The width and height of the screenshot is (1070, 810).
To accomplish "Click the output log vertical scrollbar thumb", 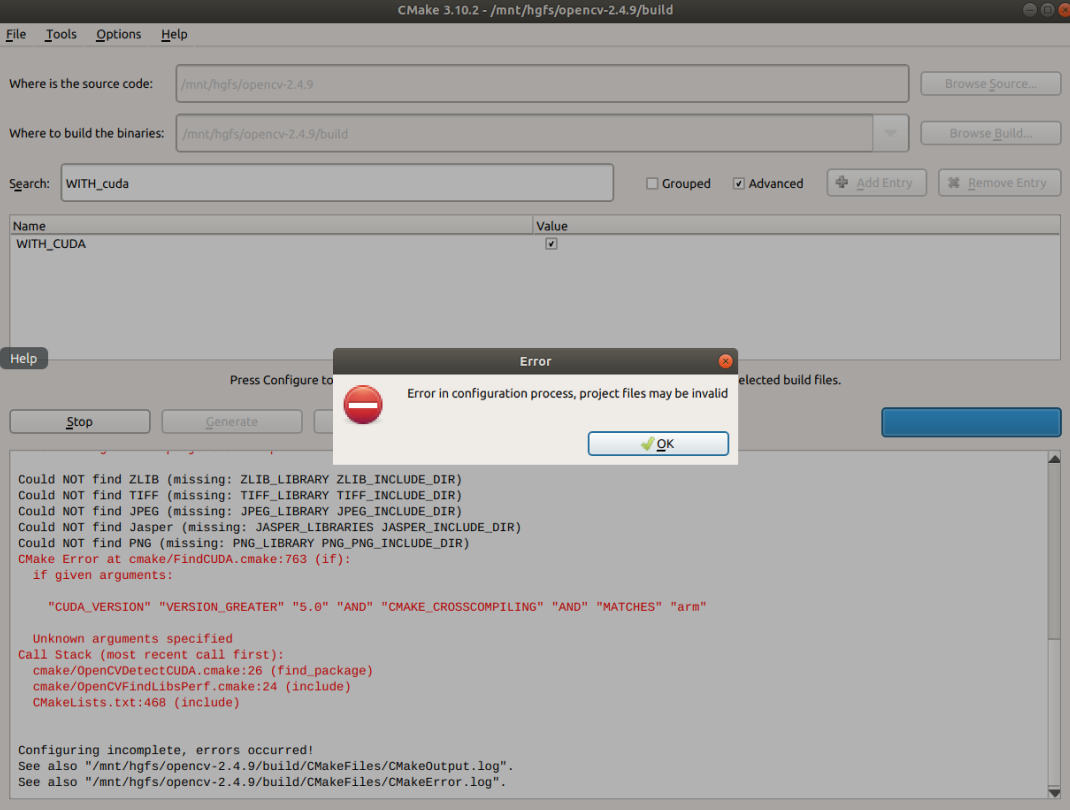I will pyautogui.click(x=1054, y=553).
